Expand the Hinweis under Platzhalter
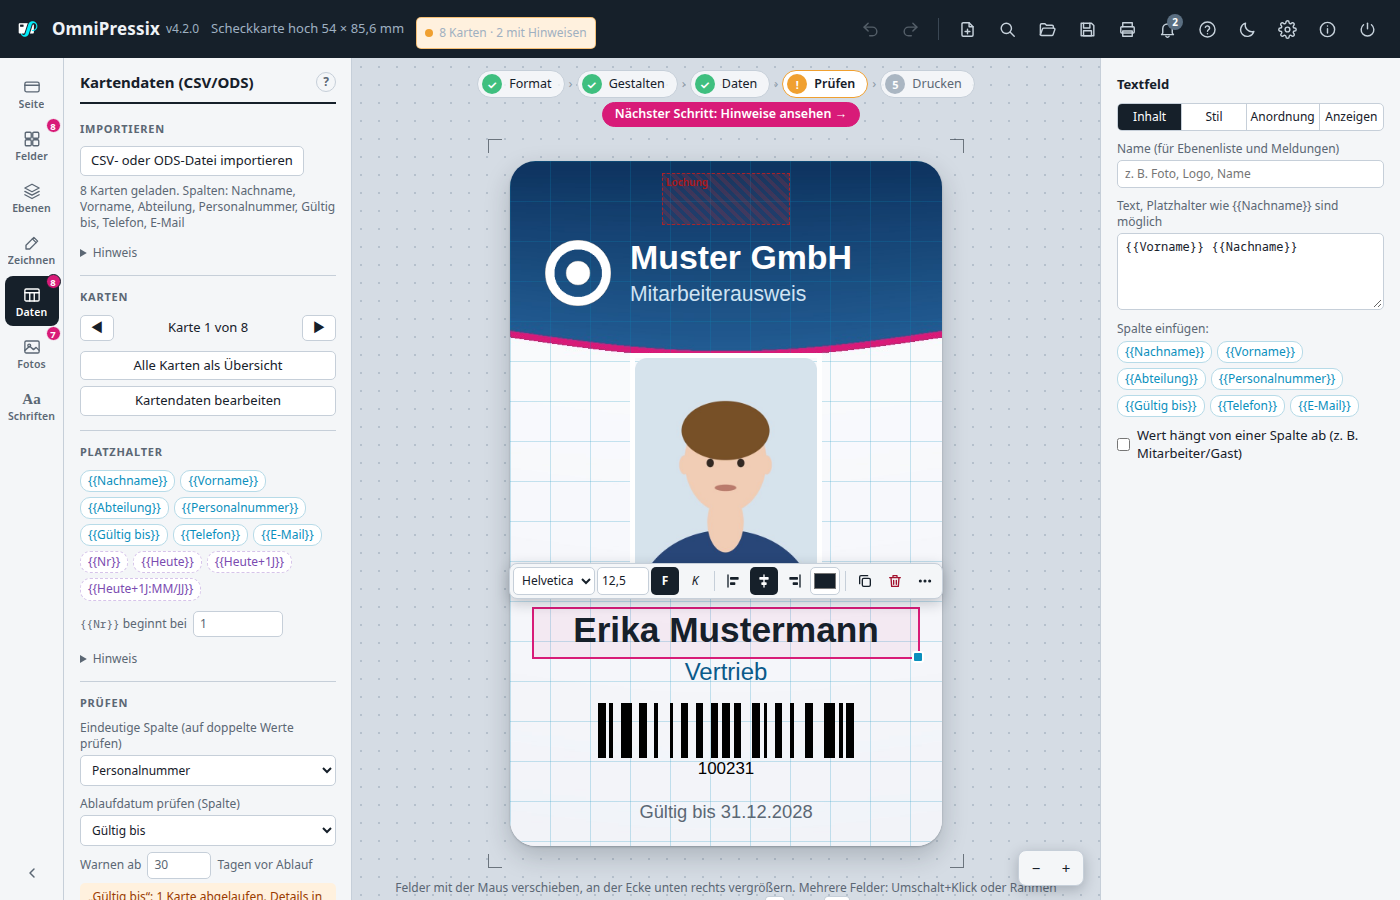Screen dimensions: 1400x900 [x=109, y=659]
